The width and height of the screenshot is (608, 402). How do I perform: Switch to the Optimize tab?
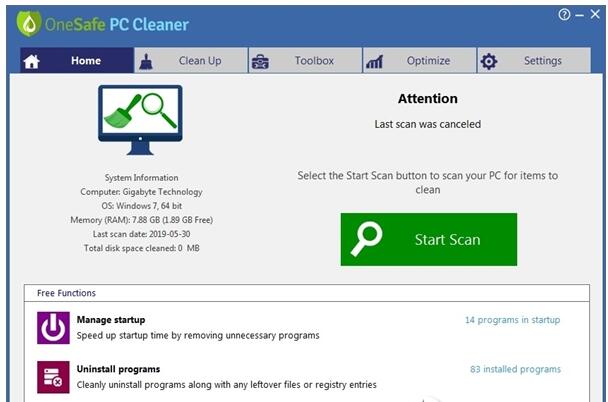pyautogui.click(x=420, y=60)
